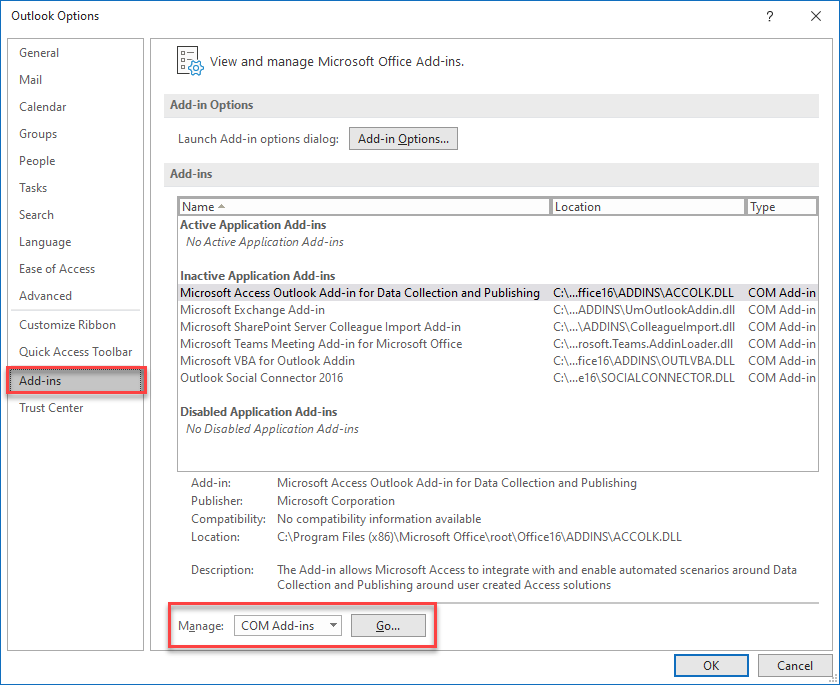Select the Microsoft Exchange Add-in row
Image resolution: width=840 pixels, height=685 pixels.
click(497, 310)
